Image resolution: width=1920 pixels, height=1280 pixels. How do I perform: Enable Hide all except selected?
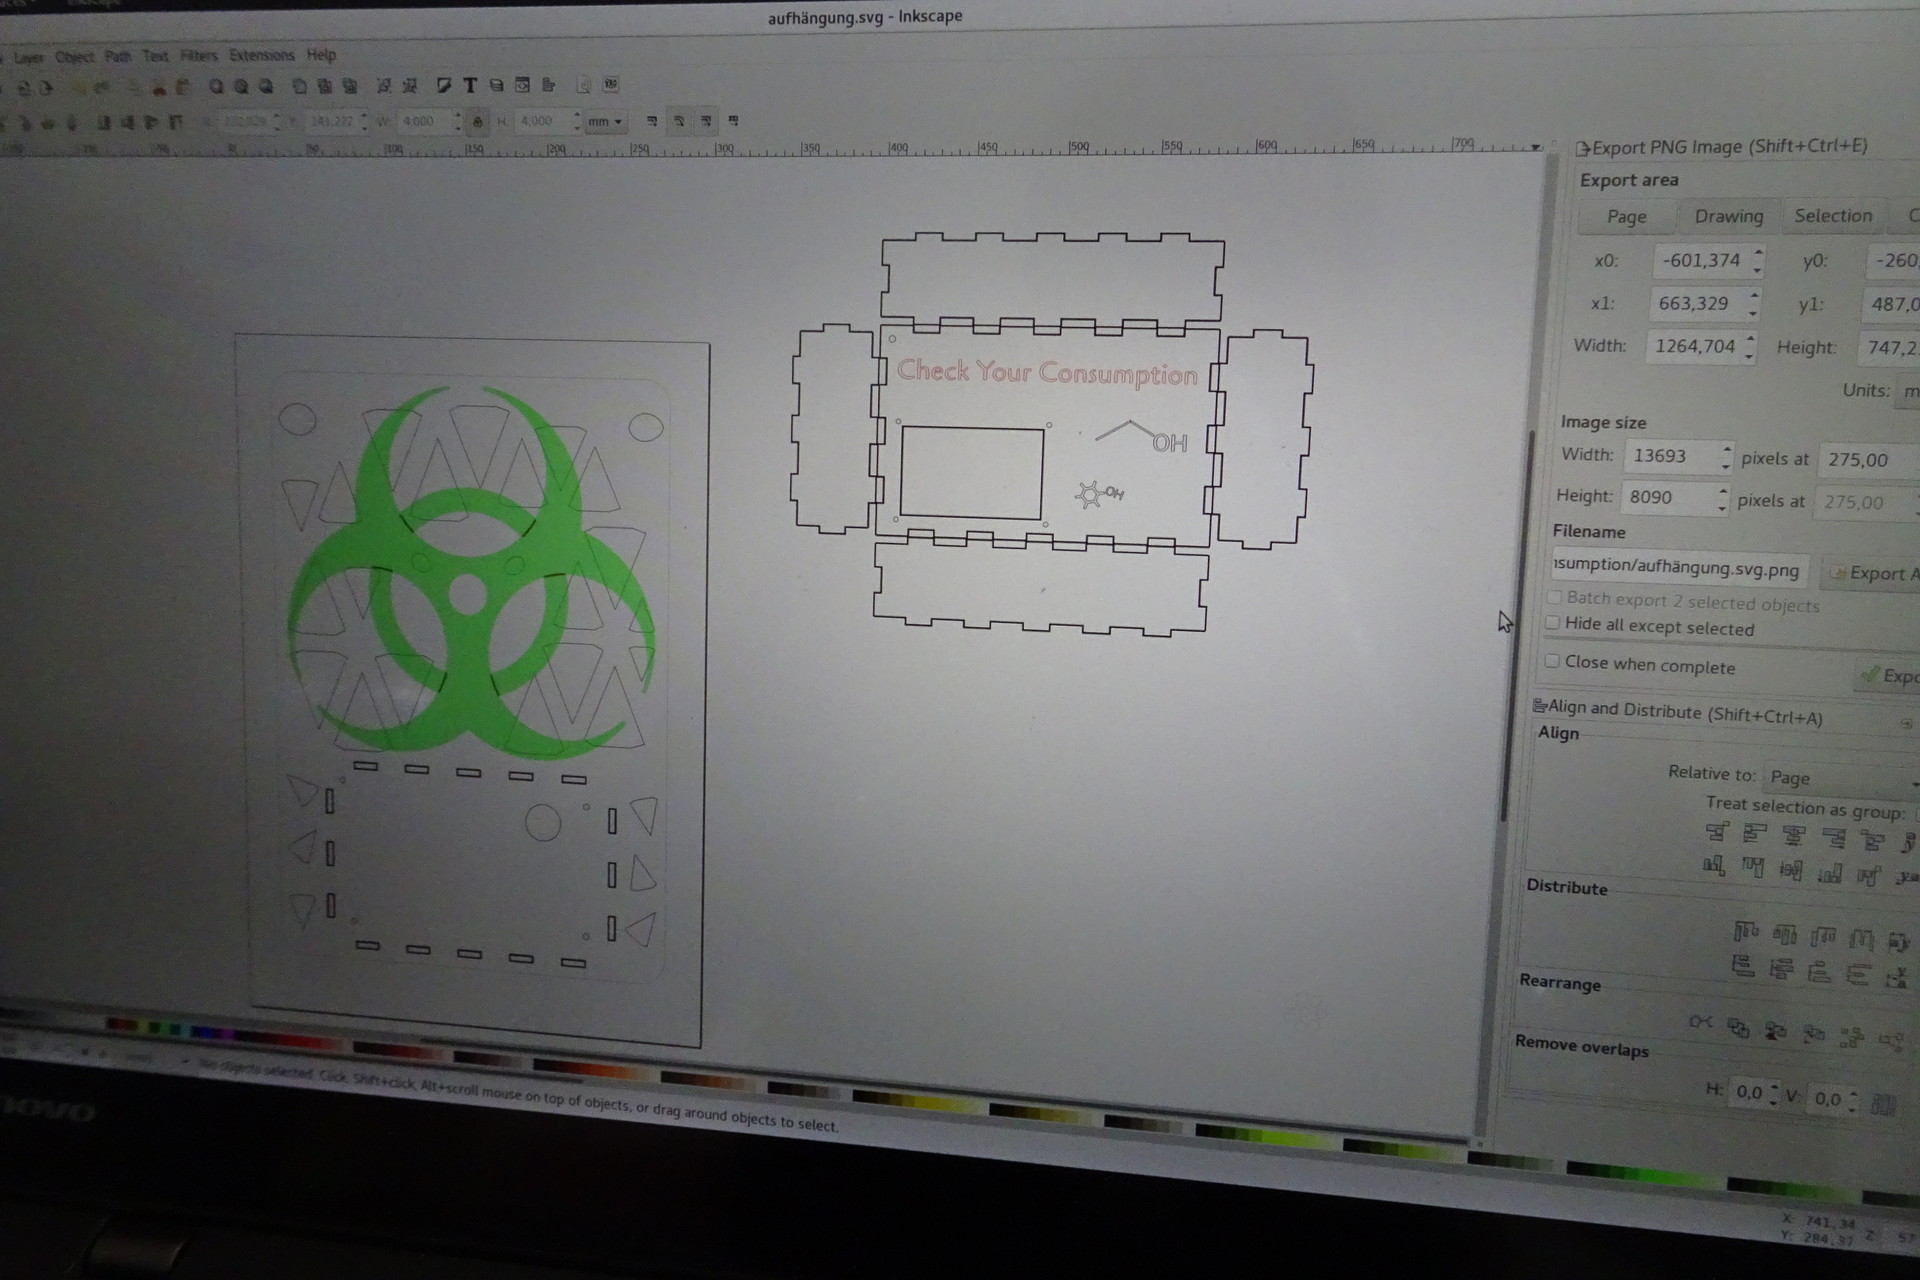click(1552, 623)
